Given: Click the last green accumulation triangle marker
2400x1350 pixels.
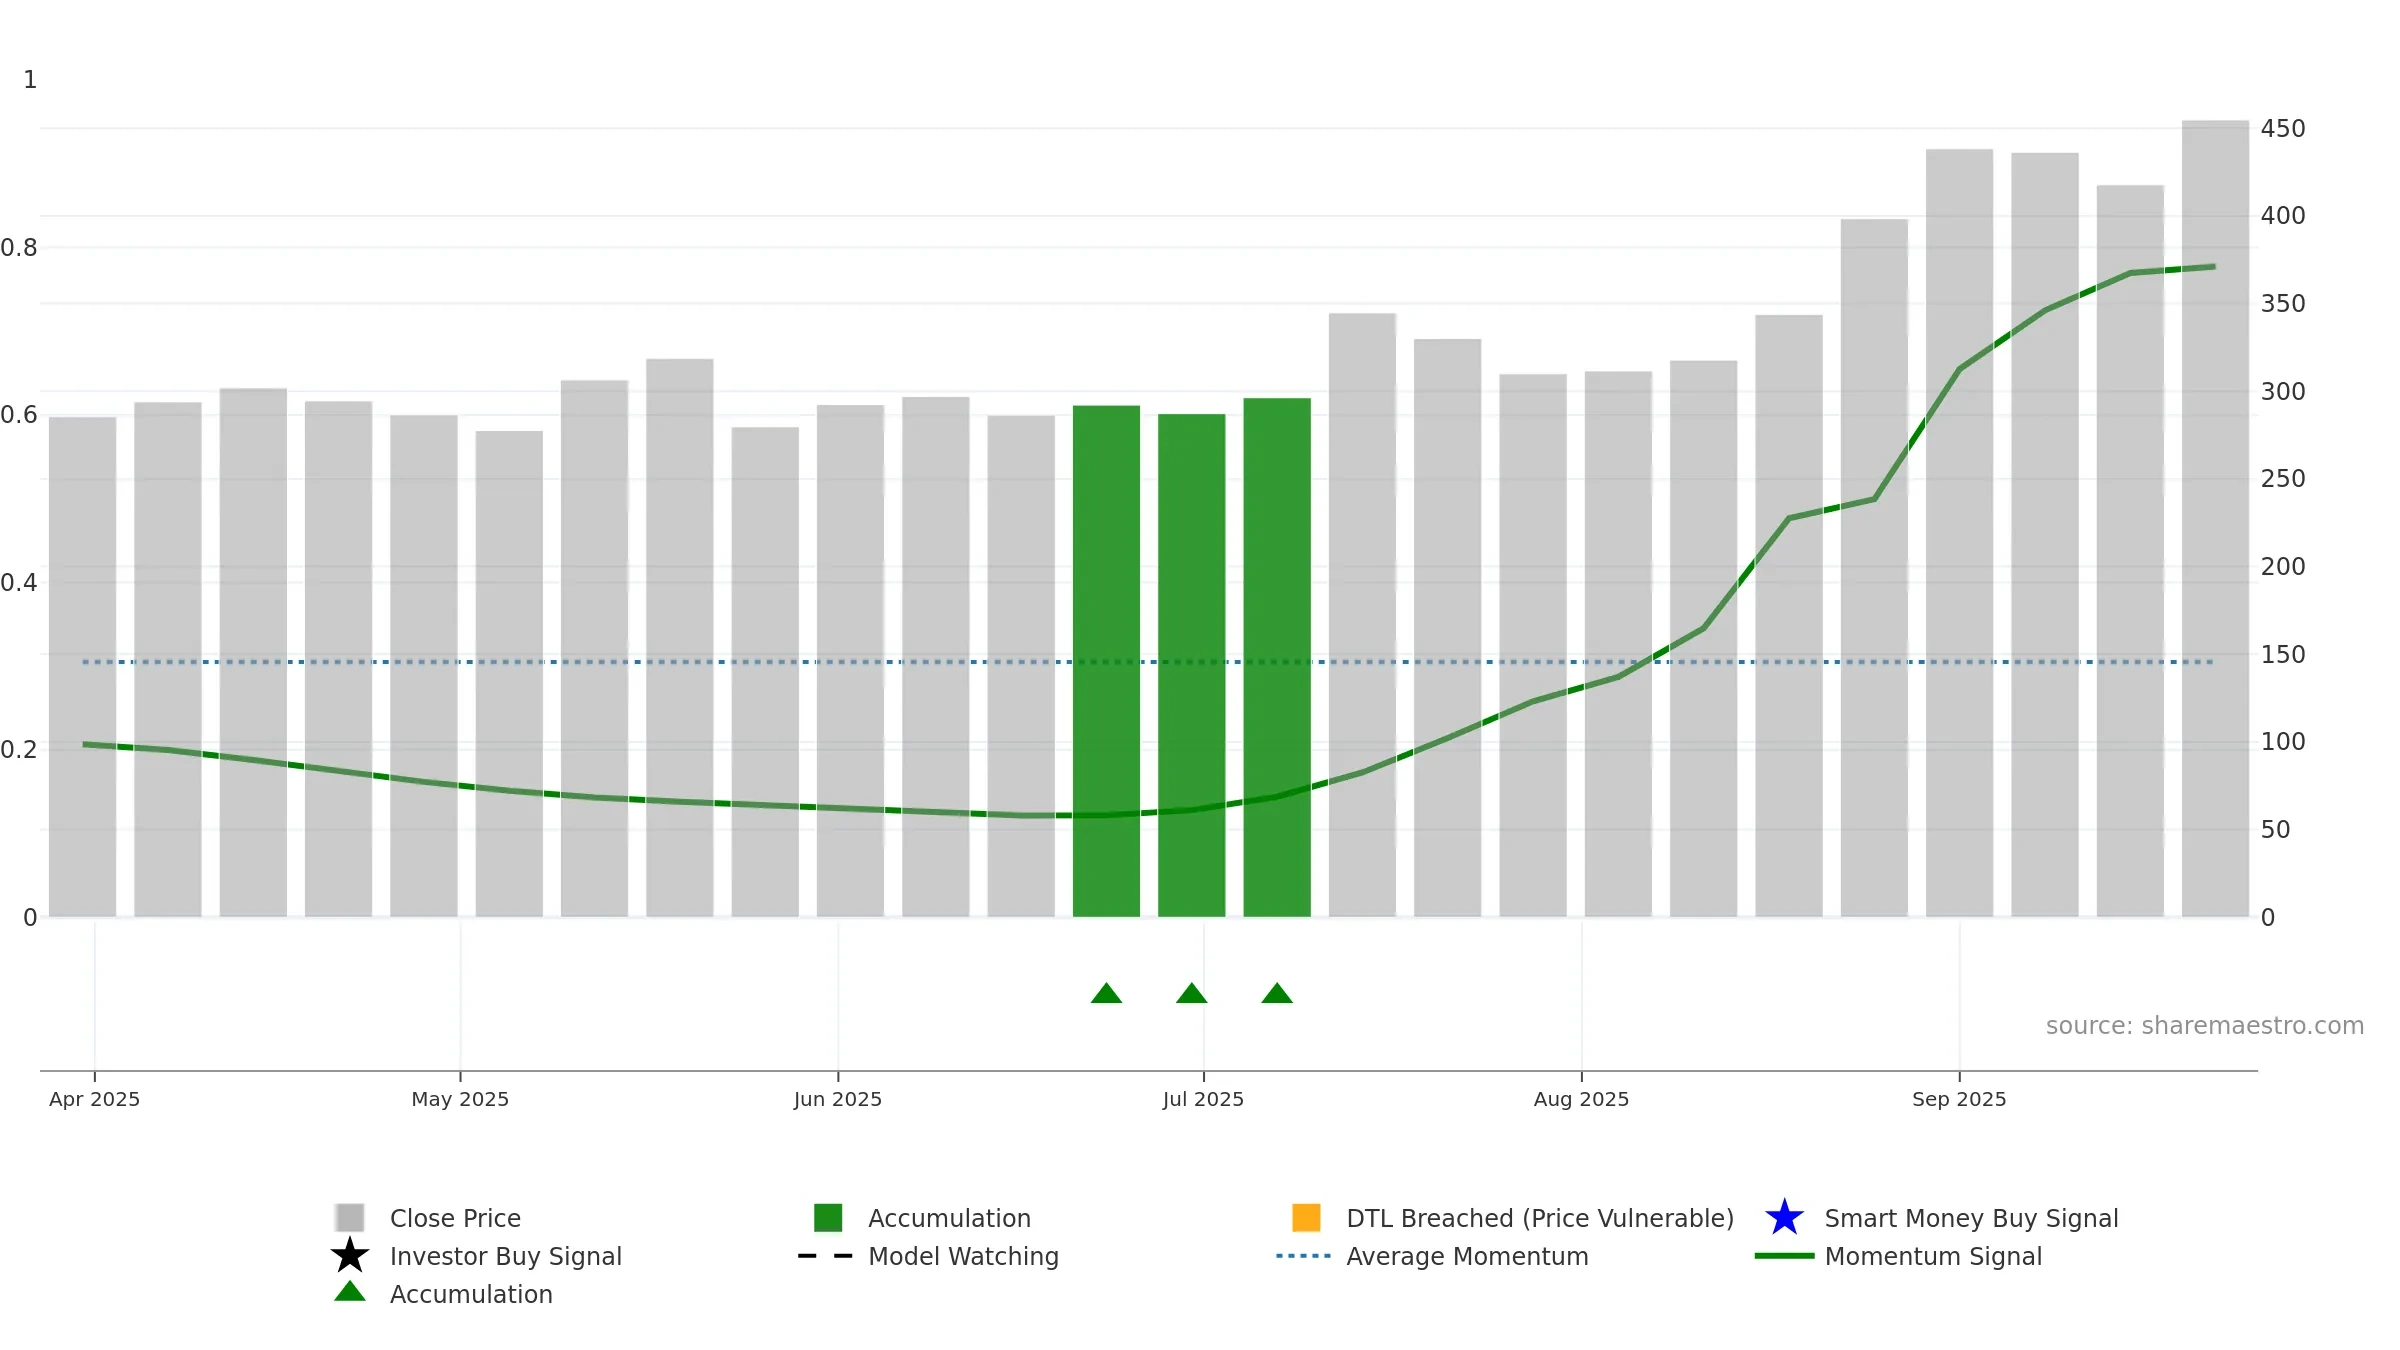Looking at the screenshot, I should [x=1277, y=993].
